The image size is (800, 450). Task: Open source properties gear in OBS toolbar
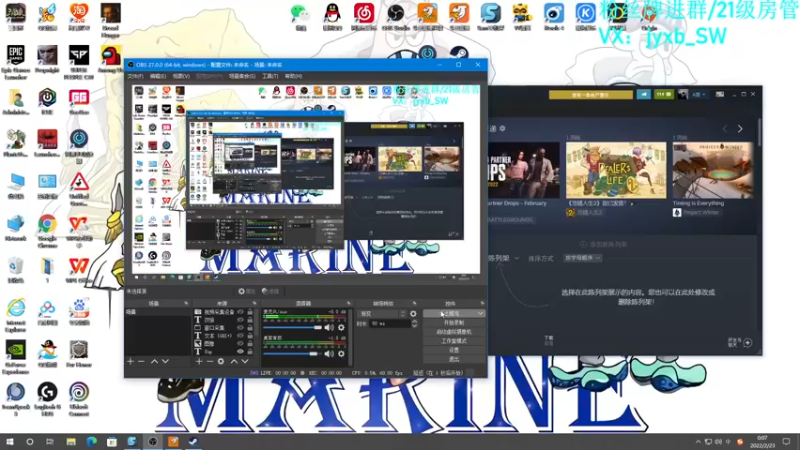(x=246, y=291)
